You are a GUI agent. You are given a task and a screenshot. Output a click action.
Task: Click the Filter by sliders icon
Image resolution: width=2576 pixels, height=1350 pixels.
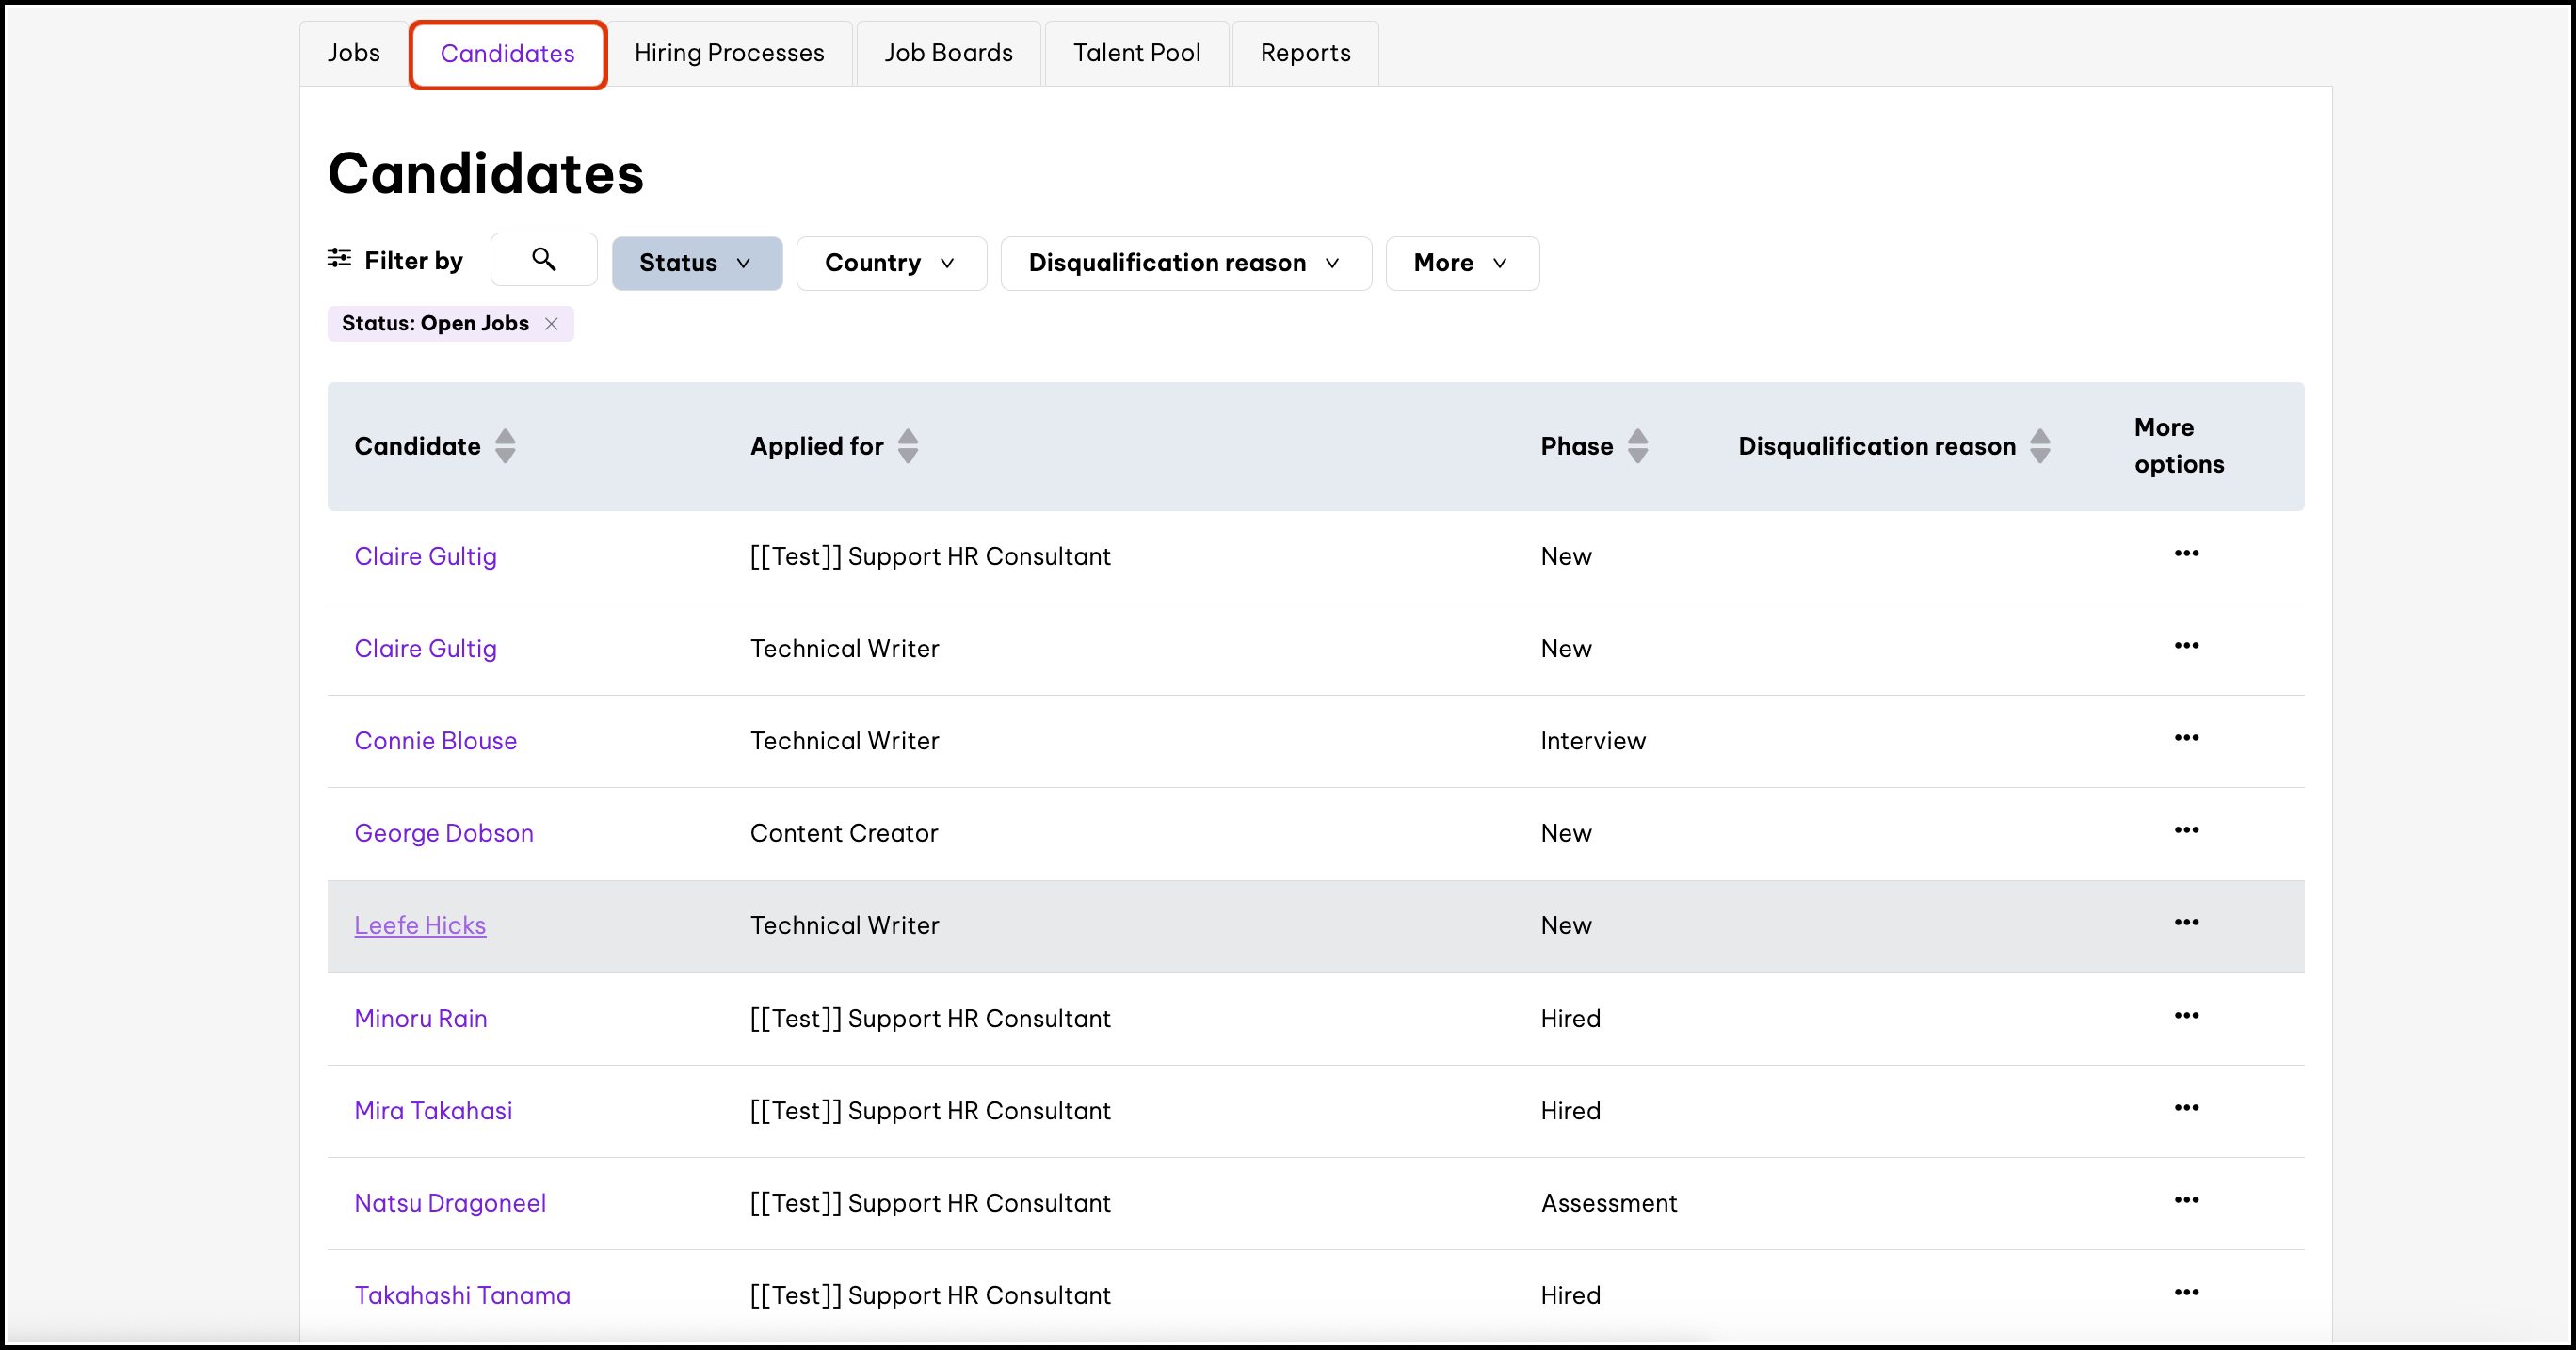tap(339, 259)
